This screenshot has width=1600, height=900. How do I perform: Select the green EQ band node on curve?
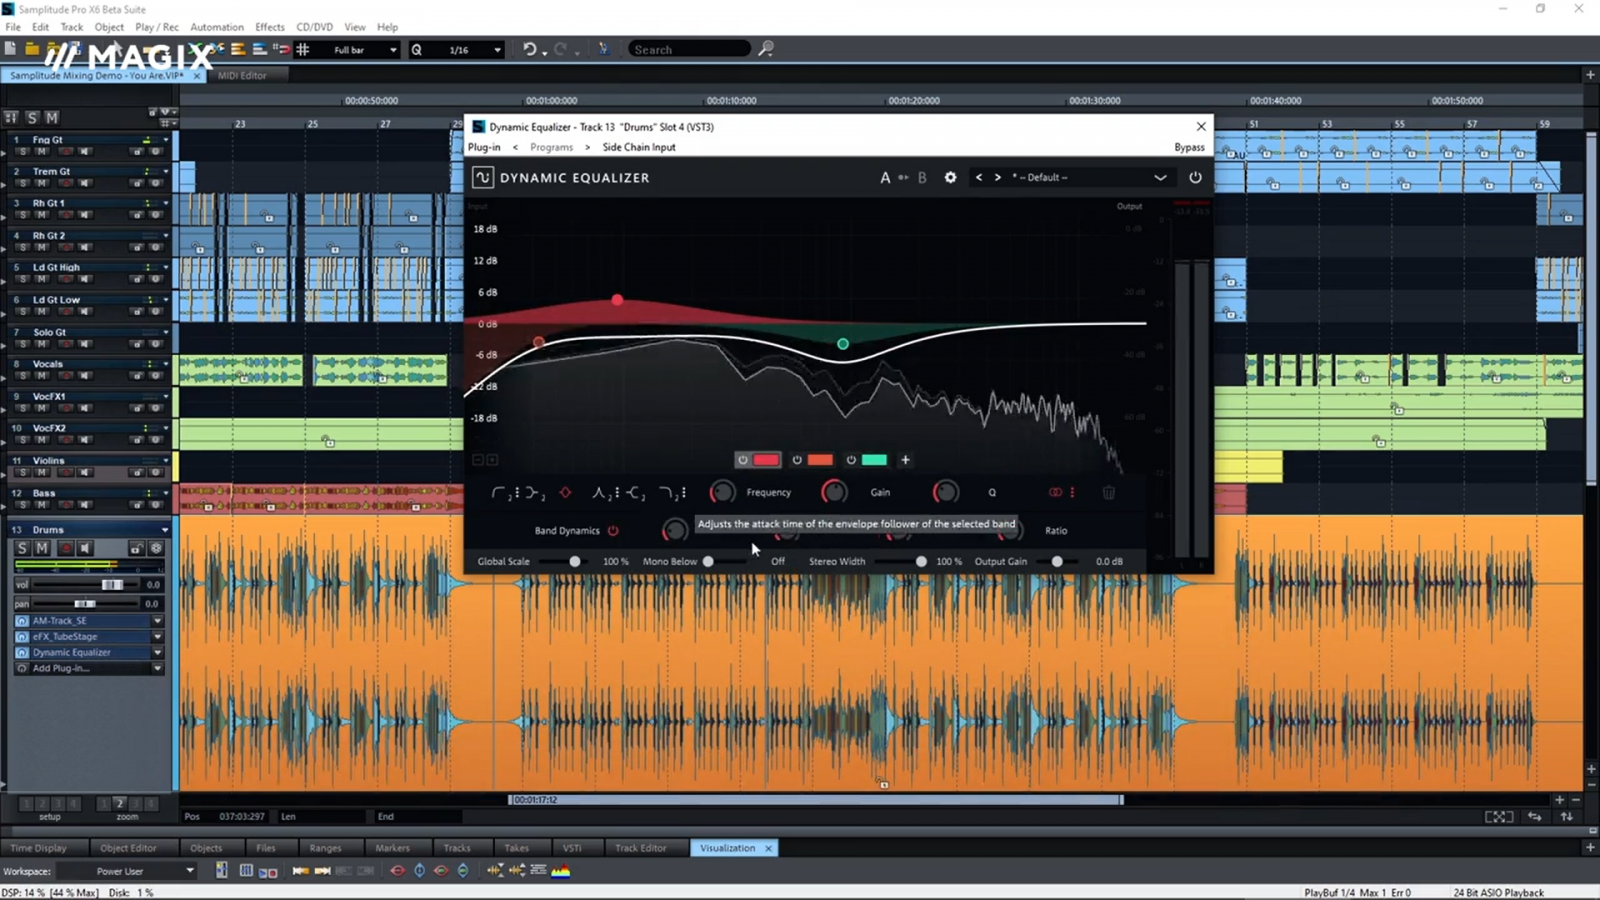point(843,344)
